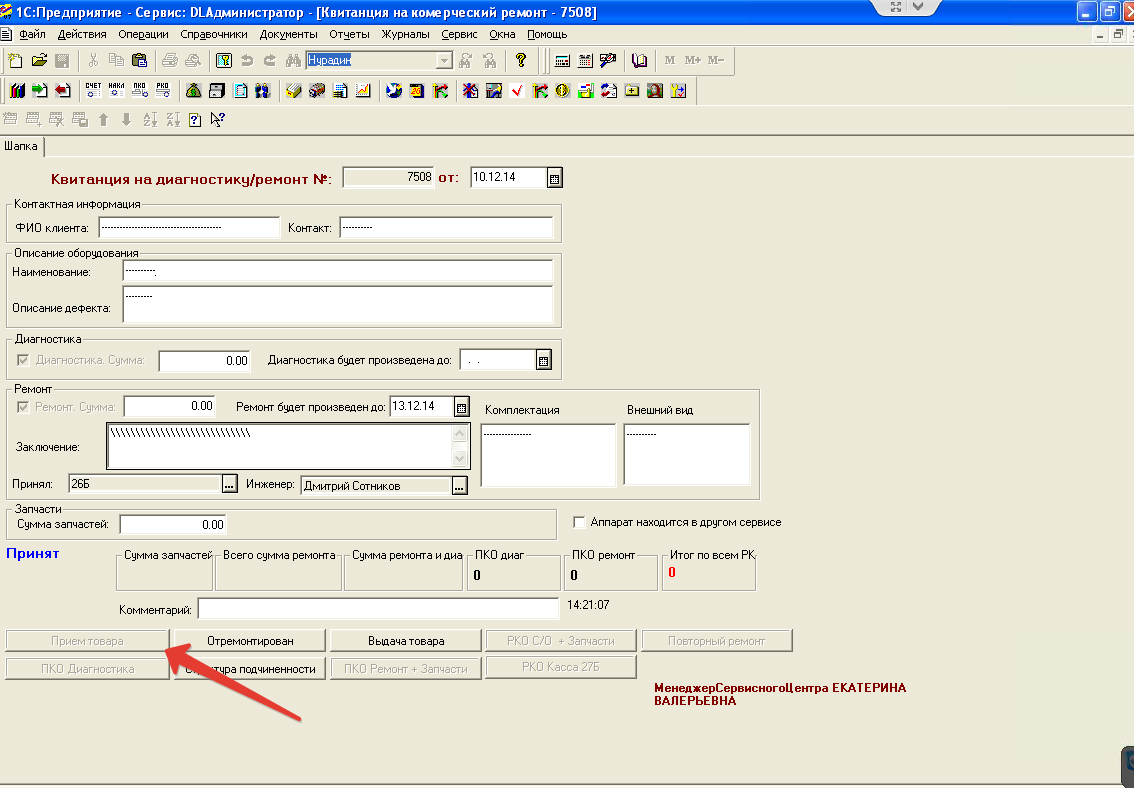The width and height of the screenshot is (1134, 788).
Task: Click the СЧЕТ toolbar icon
Action: pyautogui.click(x=93, y=91)
